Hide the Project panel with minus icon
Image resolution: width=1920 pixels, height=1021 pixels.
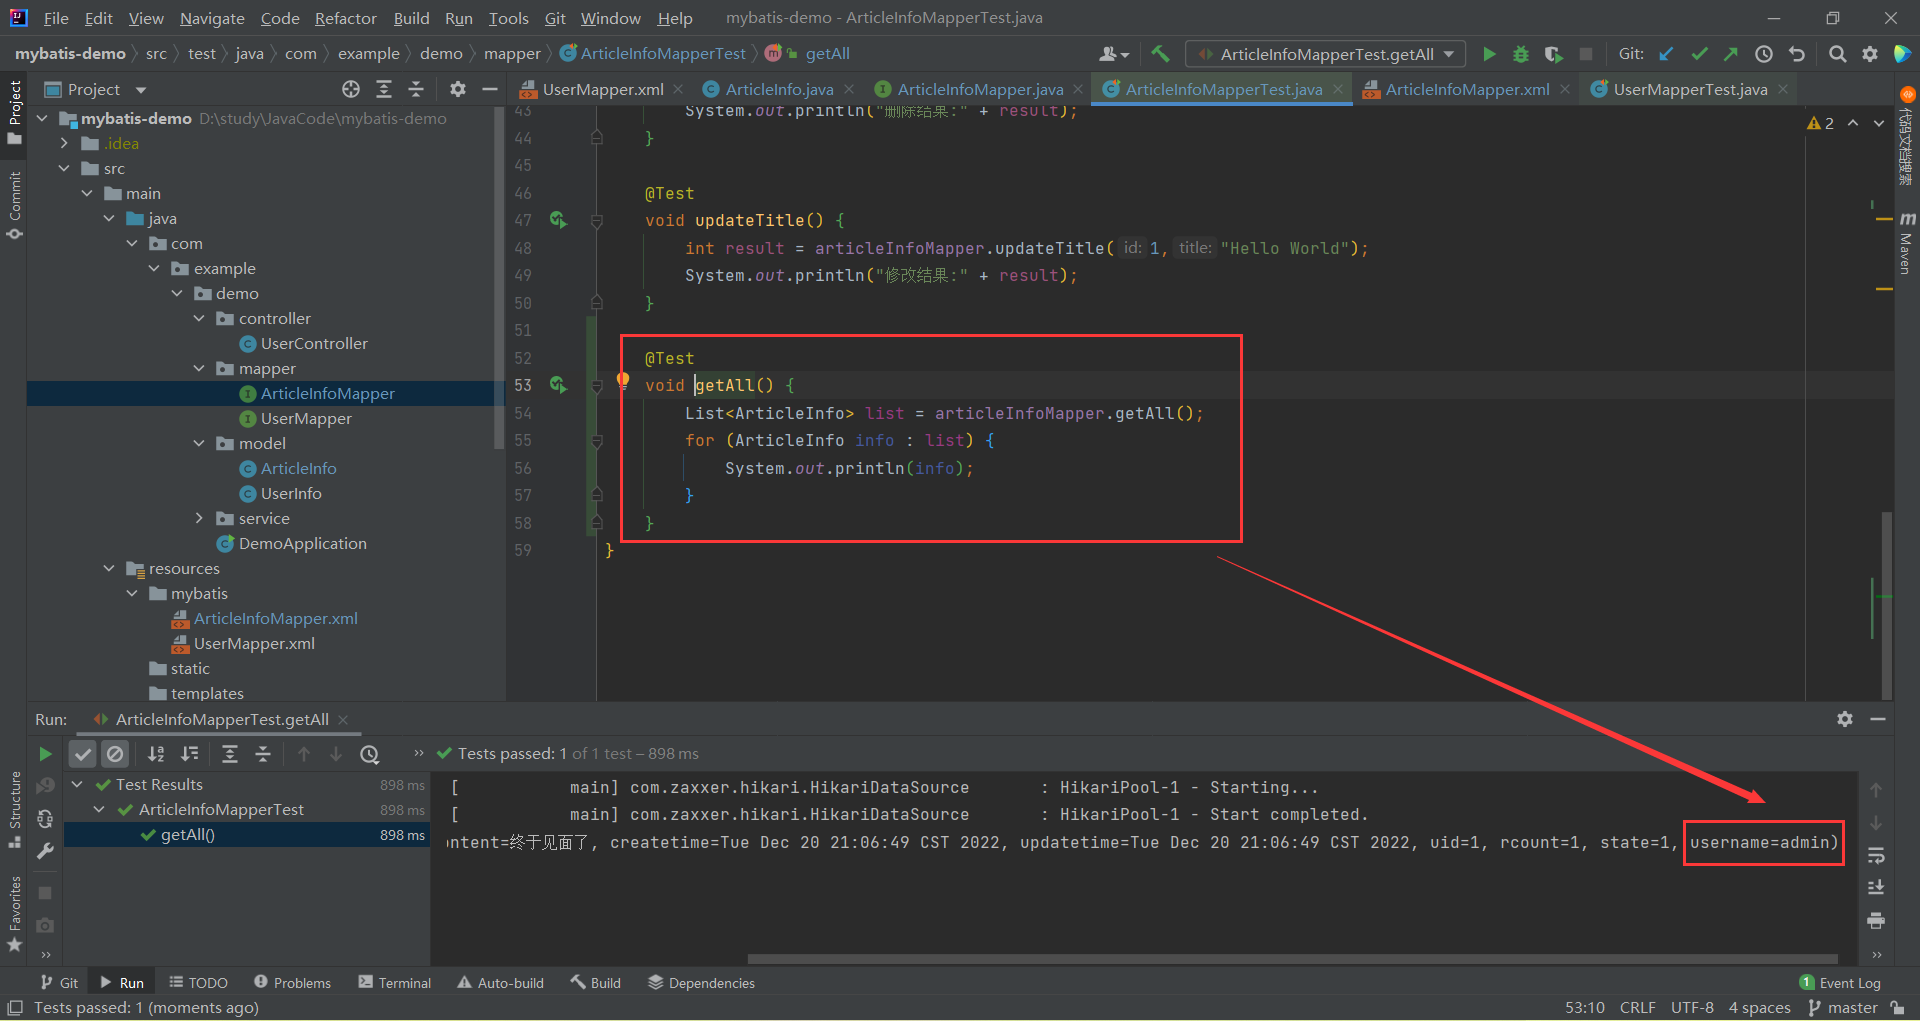coord(490,89)
